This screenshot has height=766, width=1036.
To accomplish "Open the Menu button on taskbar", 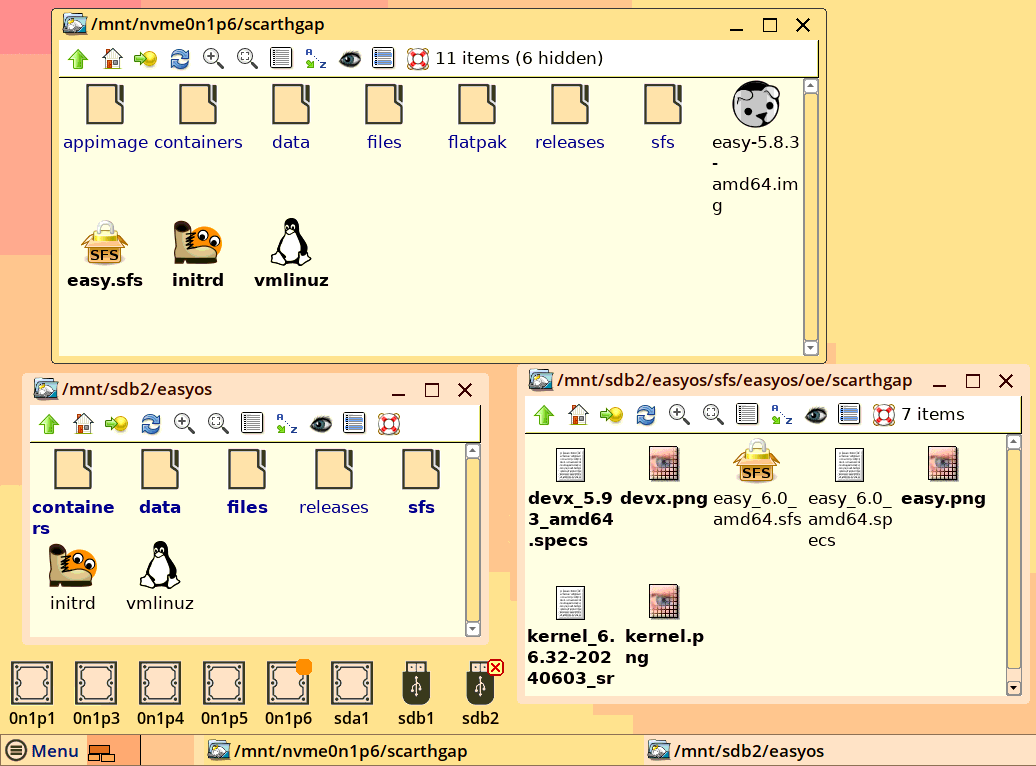I will (x=44, y=751).
